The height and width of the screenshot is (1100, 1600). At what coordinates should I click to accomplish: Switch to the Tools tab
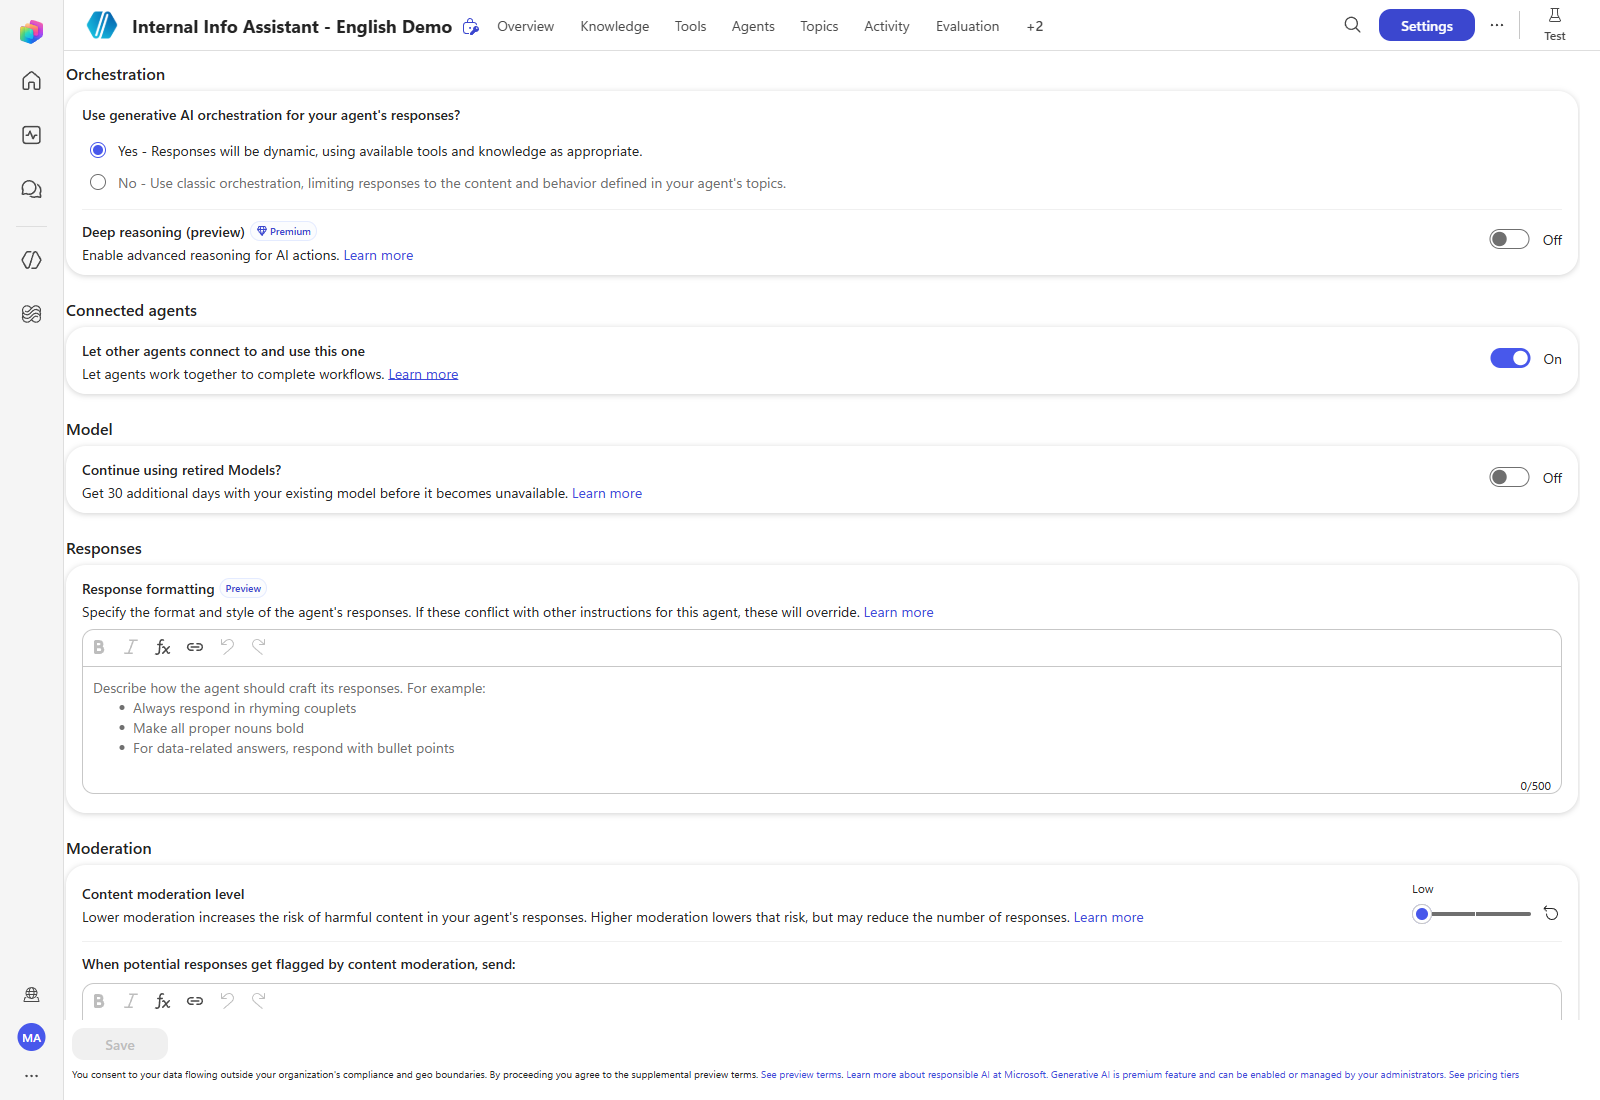click(x=690, y=26)
